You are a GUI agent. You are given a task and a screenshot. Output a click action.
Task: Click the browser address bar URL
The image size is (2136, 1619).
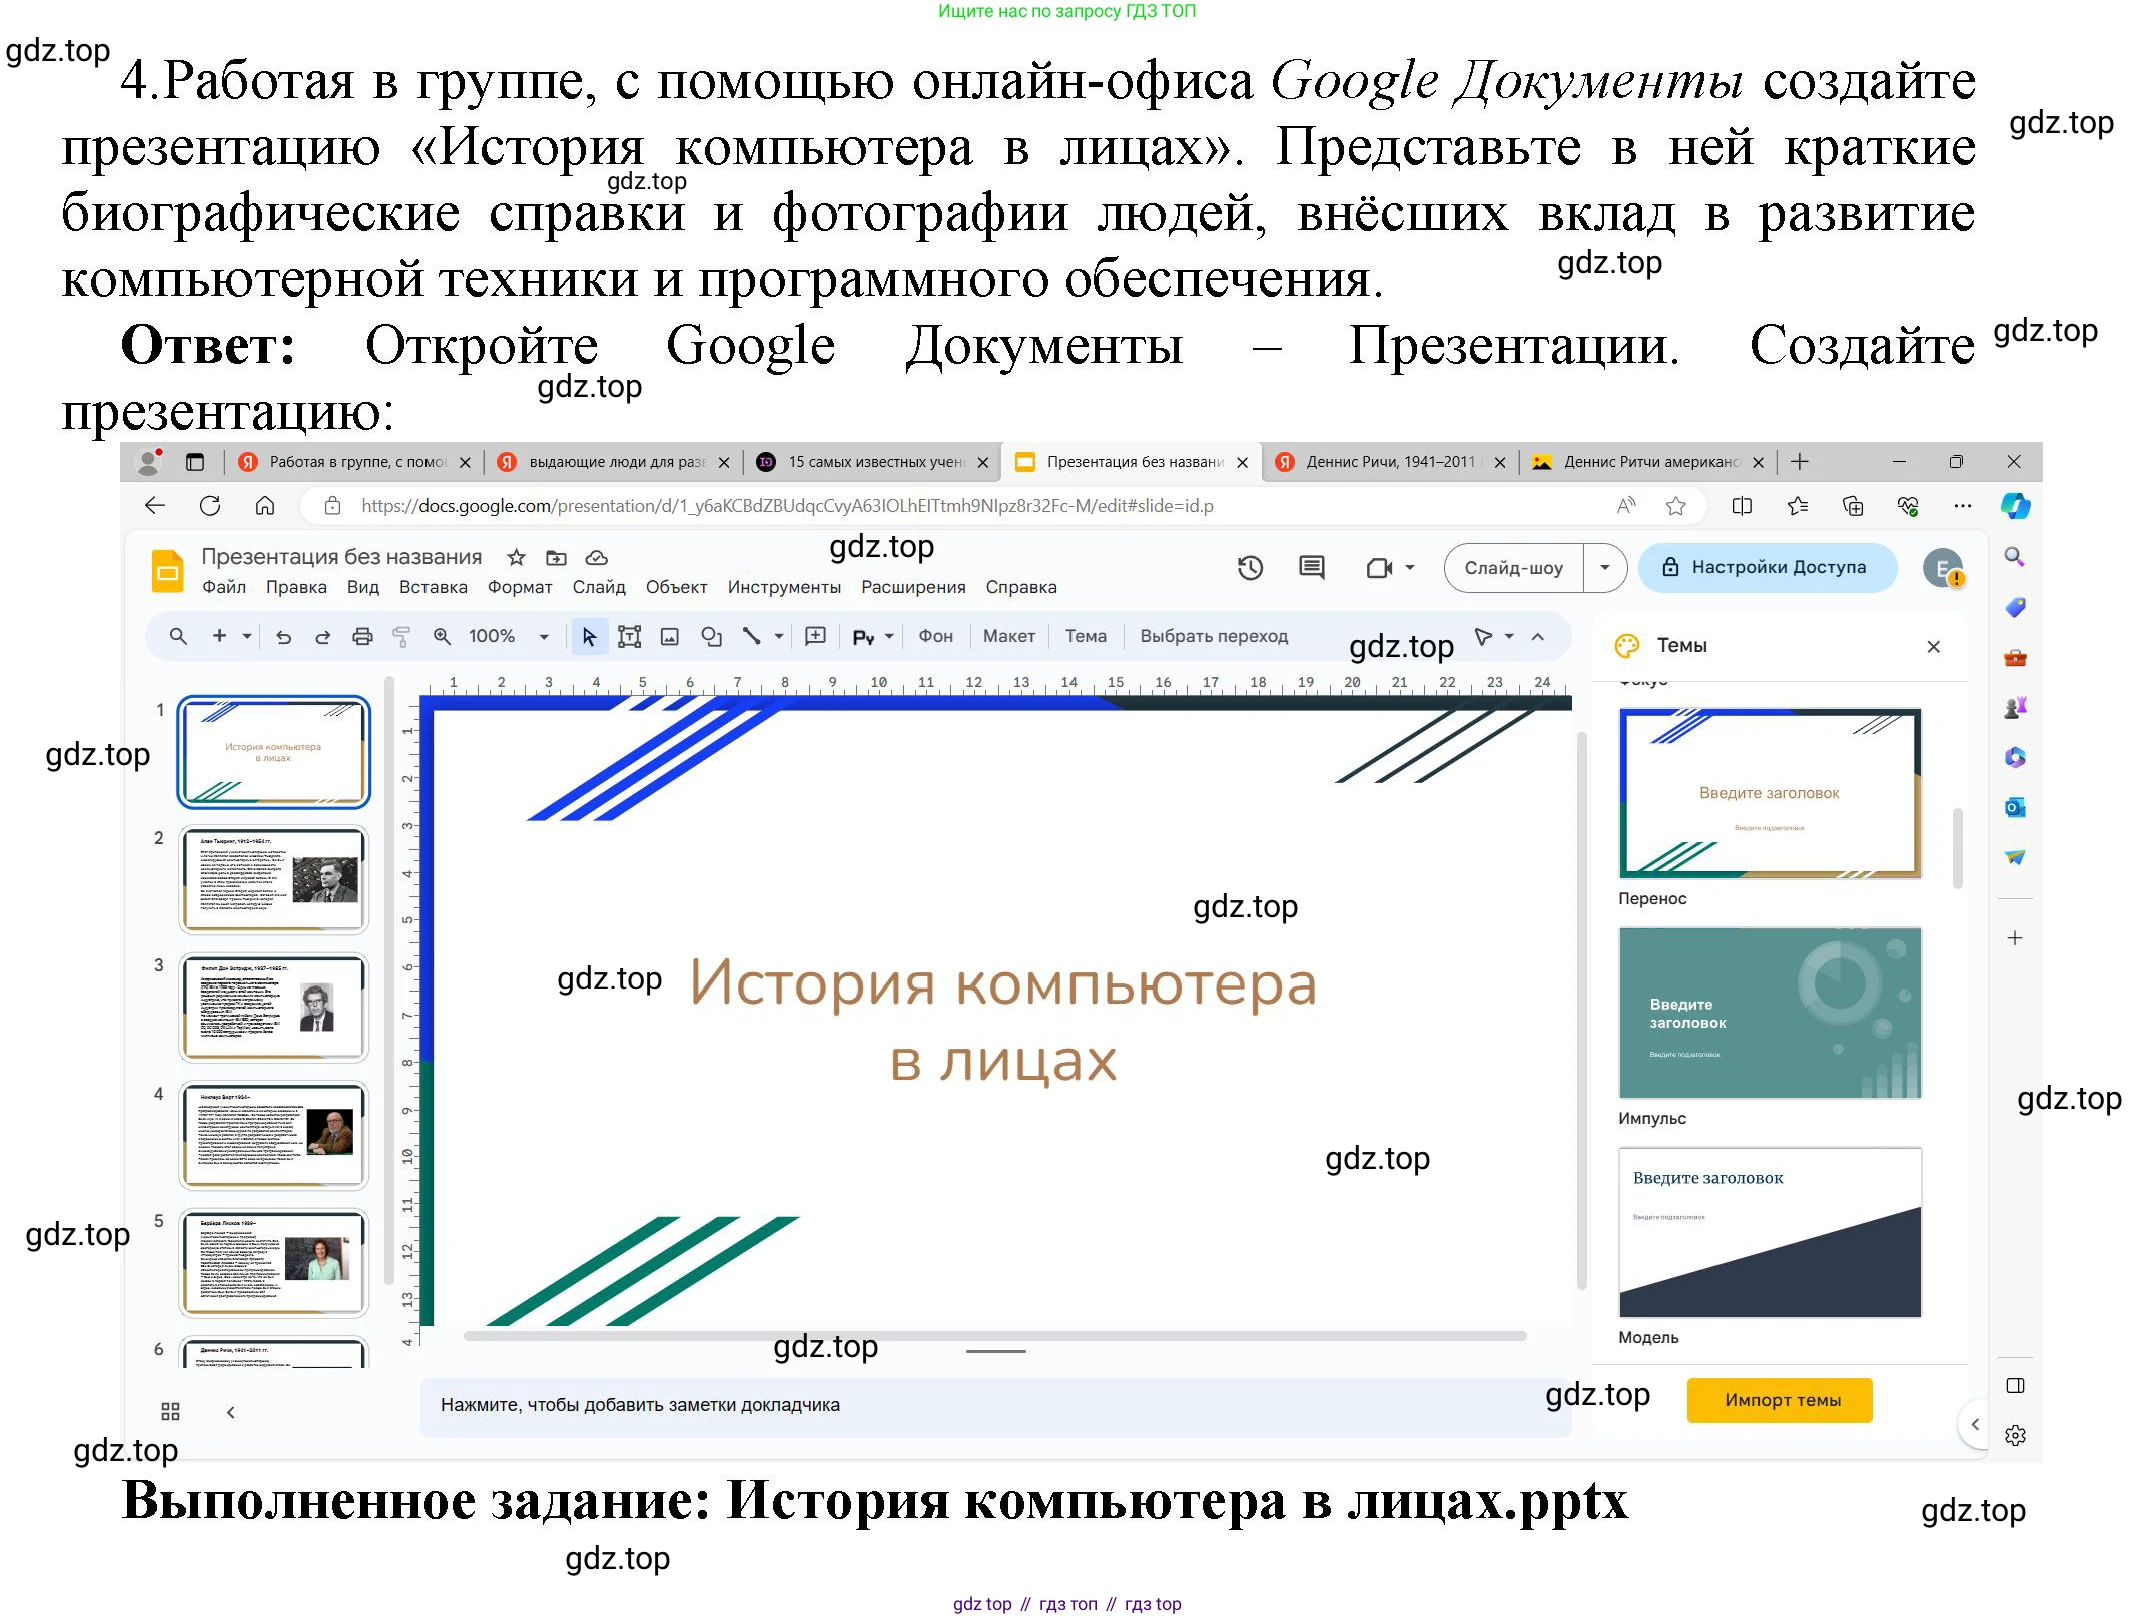(787, 506)
